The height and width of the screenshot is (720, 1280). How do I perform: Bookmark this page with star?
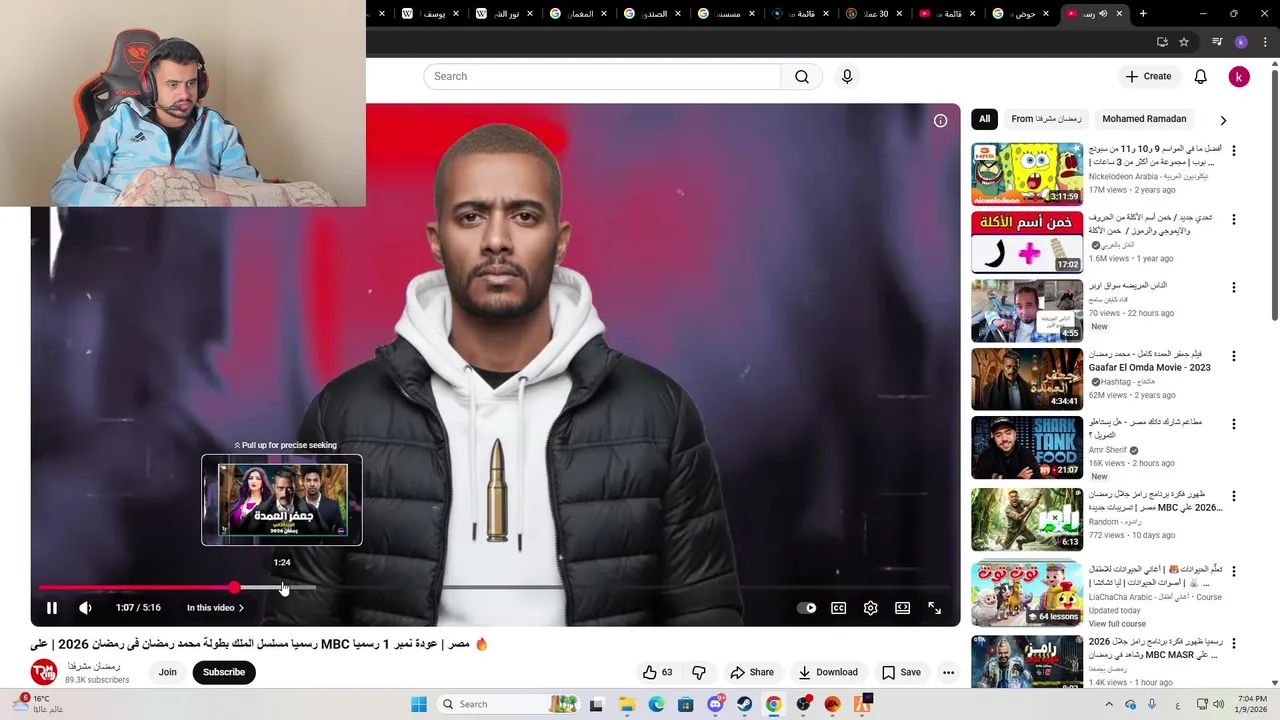coord(1184,42)
